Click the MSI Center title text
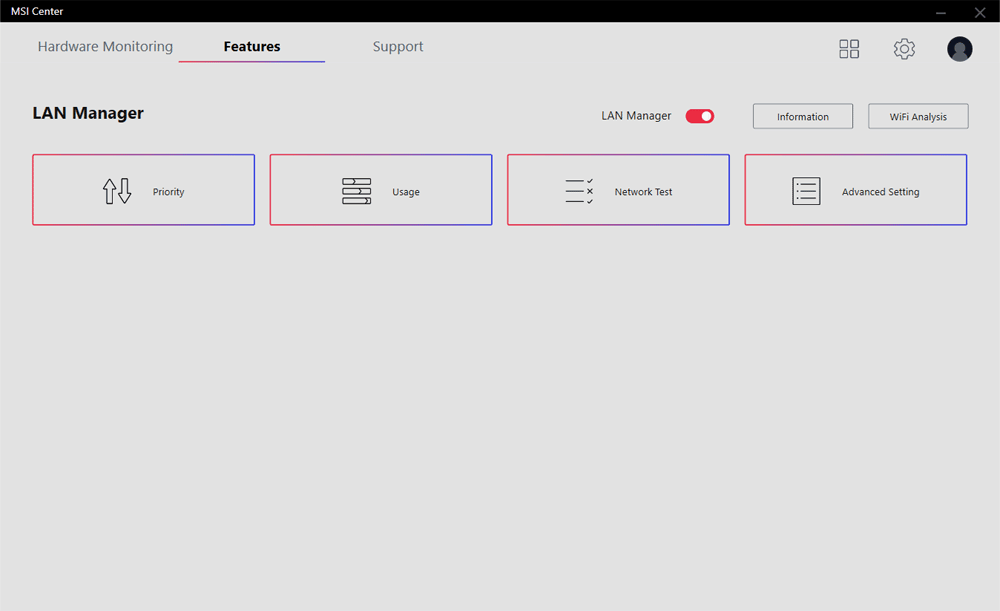Image resolution: width=1000 pixels, height=611 pixels. 37,11
